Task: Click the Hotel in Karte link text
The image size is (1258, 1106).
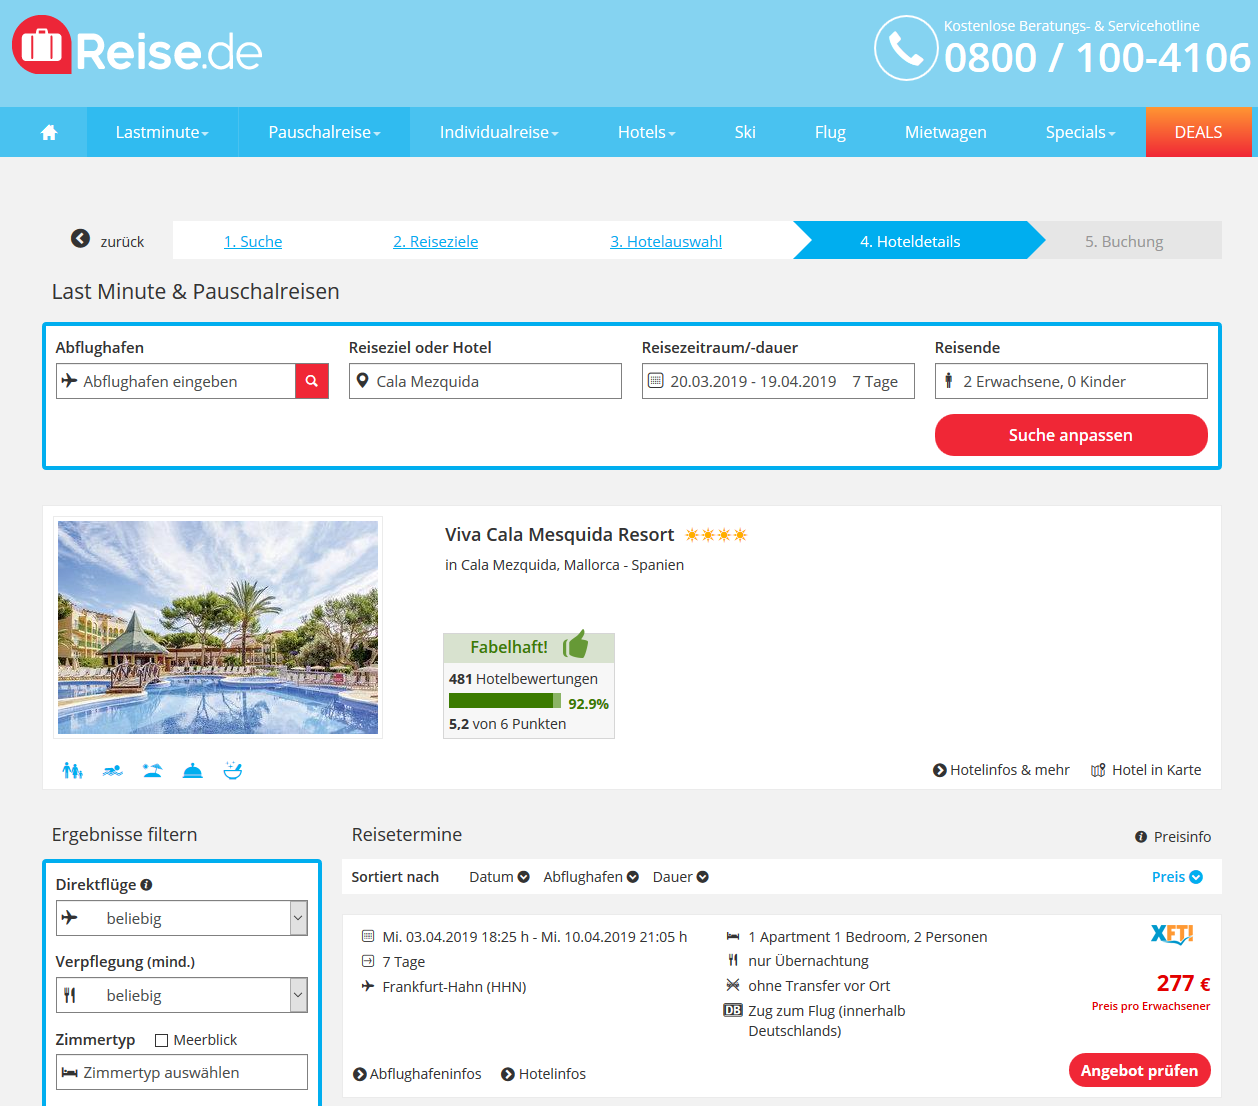Action: 1157,770
